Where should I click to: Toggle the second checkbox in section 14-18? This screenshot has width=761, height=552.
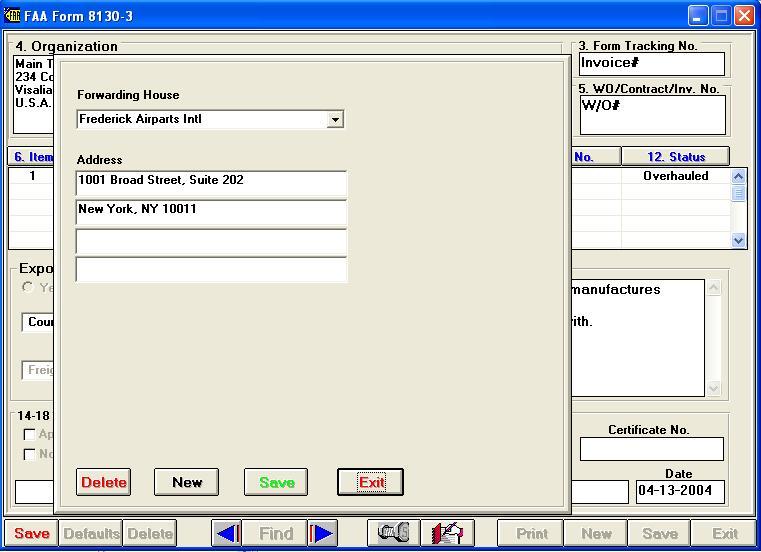pos(28,454)
